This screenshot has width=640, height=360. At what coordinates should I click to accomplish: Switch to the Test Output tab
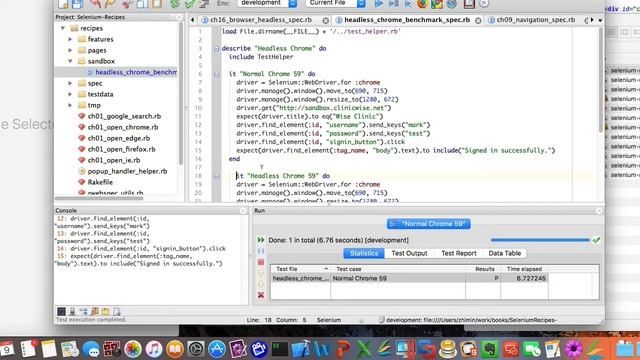click(x=409, y=253)
